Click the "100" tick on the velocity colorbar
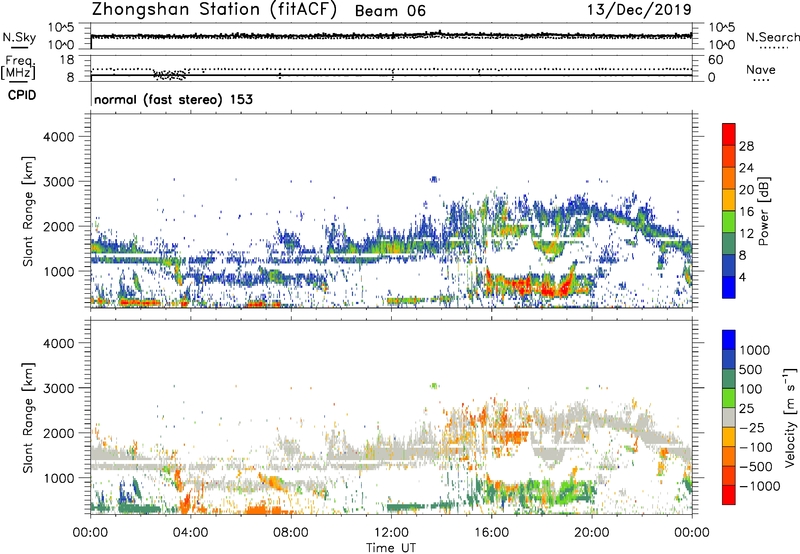 pyautogui.click(x=751, y=389)
